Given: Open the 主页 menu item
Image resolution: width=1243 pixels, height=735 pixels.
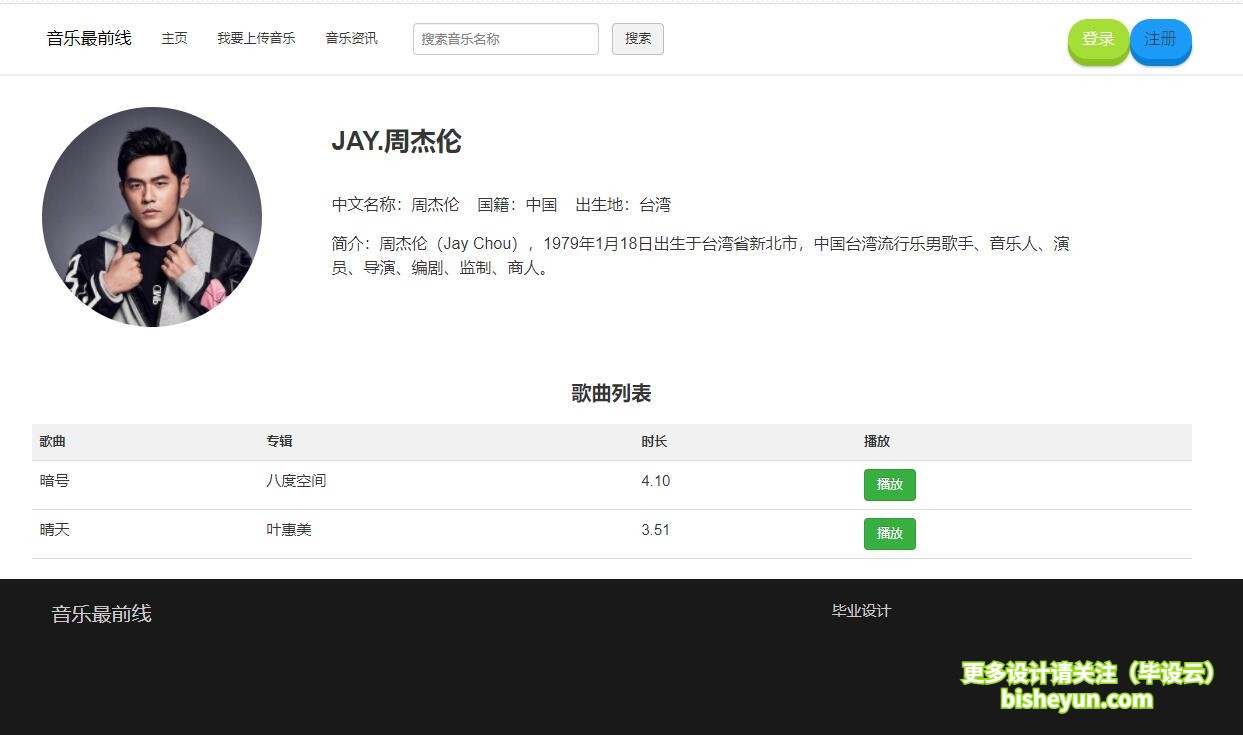Looking at the screenshot, I should (x=174, y=38).
